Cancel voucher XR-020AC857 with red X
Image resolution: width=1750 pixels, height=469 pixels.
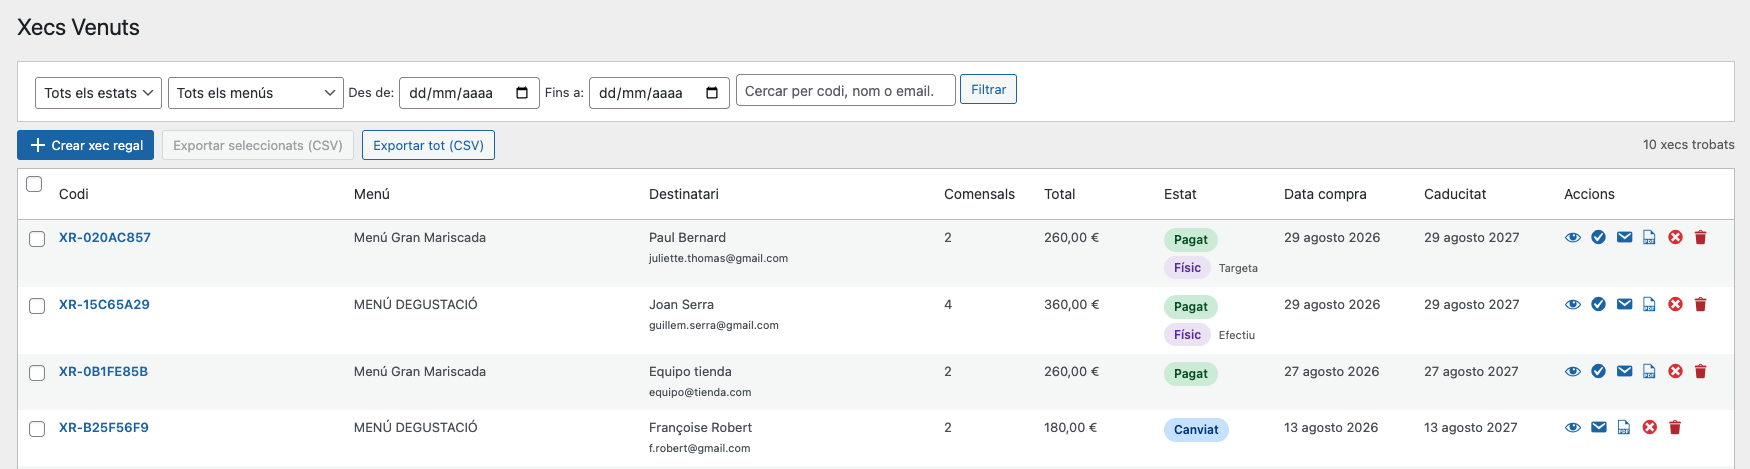tap(1675, 237)
